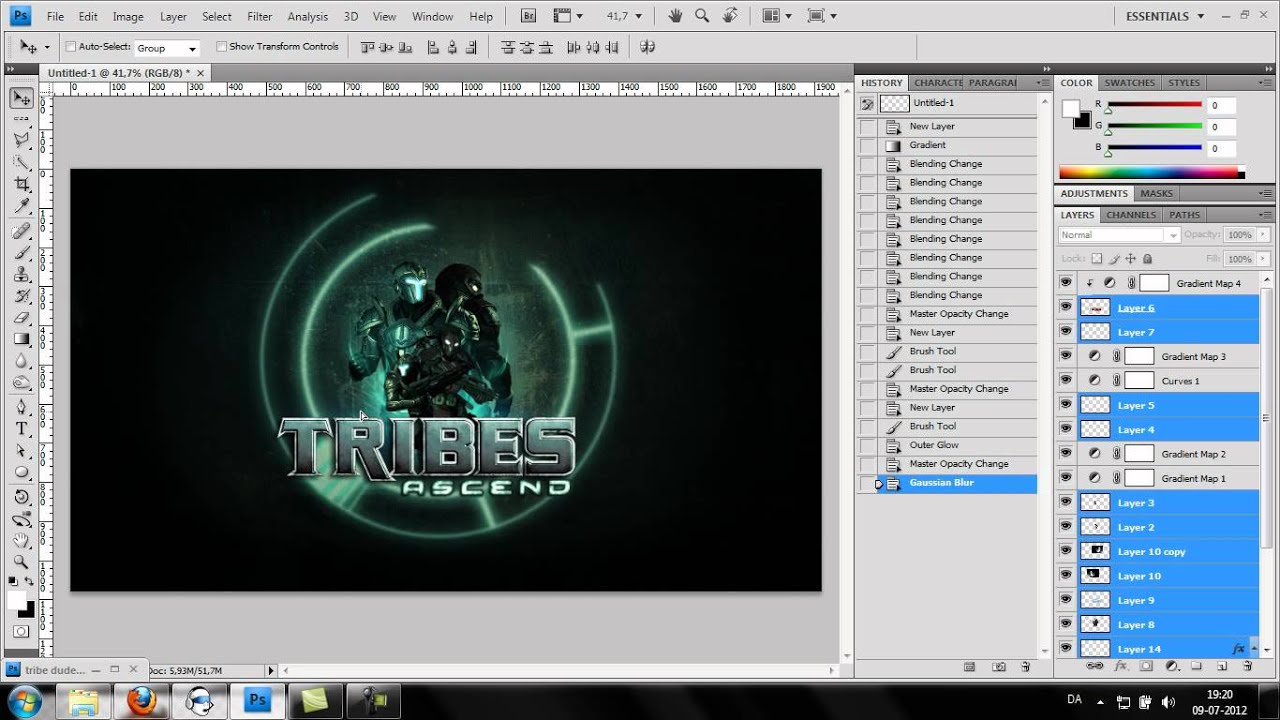Click the layer Opacity 100% field
Image resolution: width=1280 pixels, height=720 pixels.
click(1239, 235)
